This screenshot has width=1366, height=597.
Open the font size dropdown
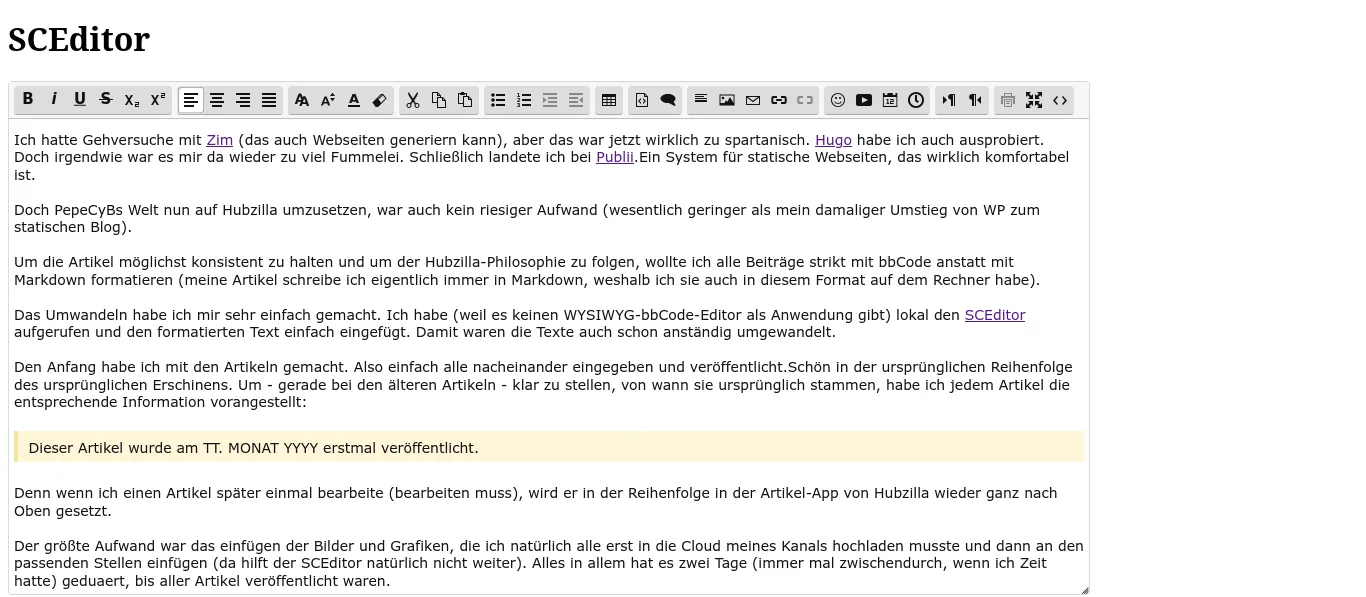tap(328, 100)
